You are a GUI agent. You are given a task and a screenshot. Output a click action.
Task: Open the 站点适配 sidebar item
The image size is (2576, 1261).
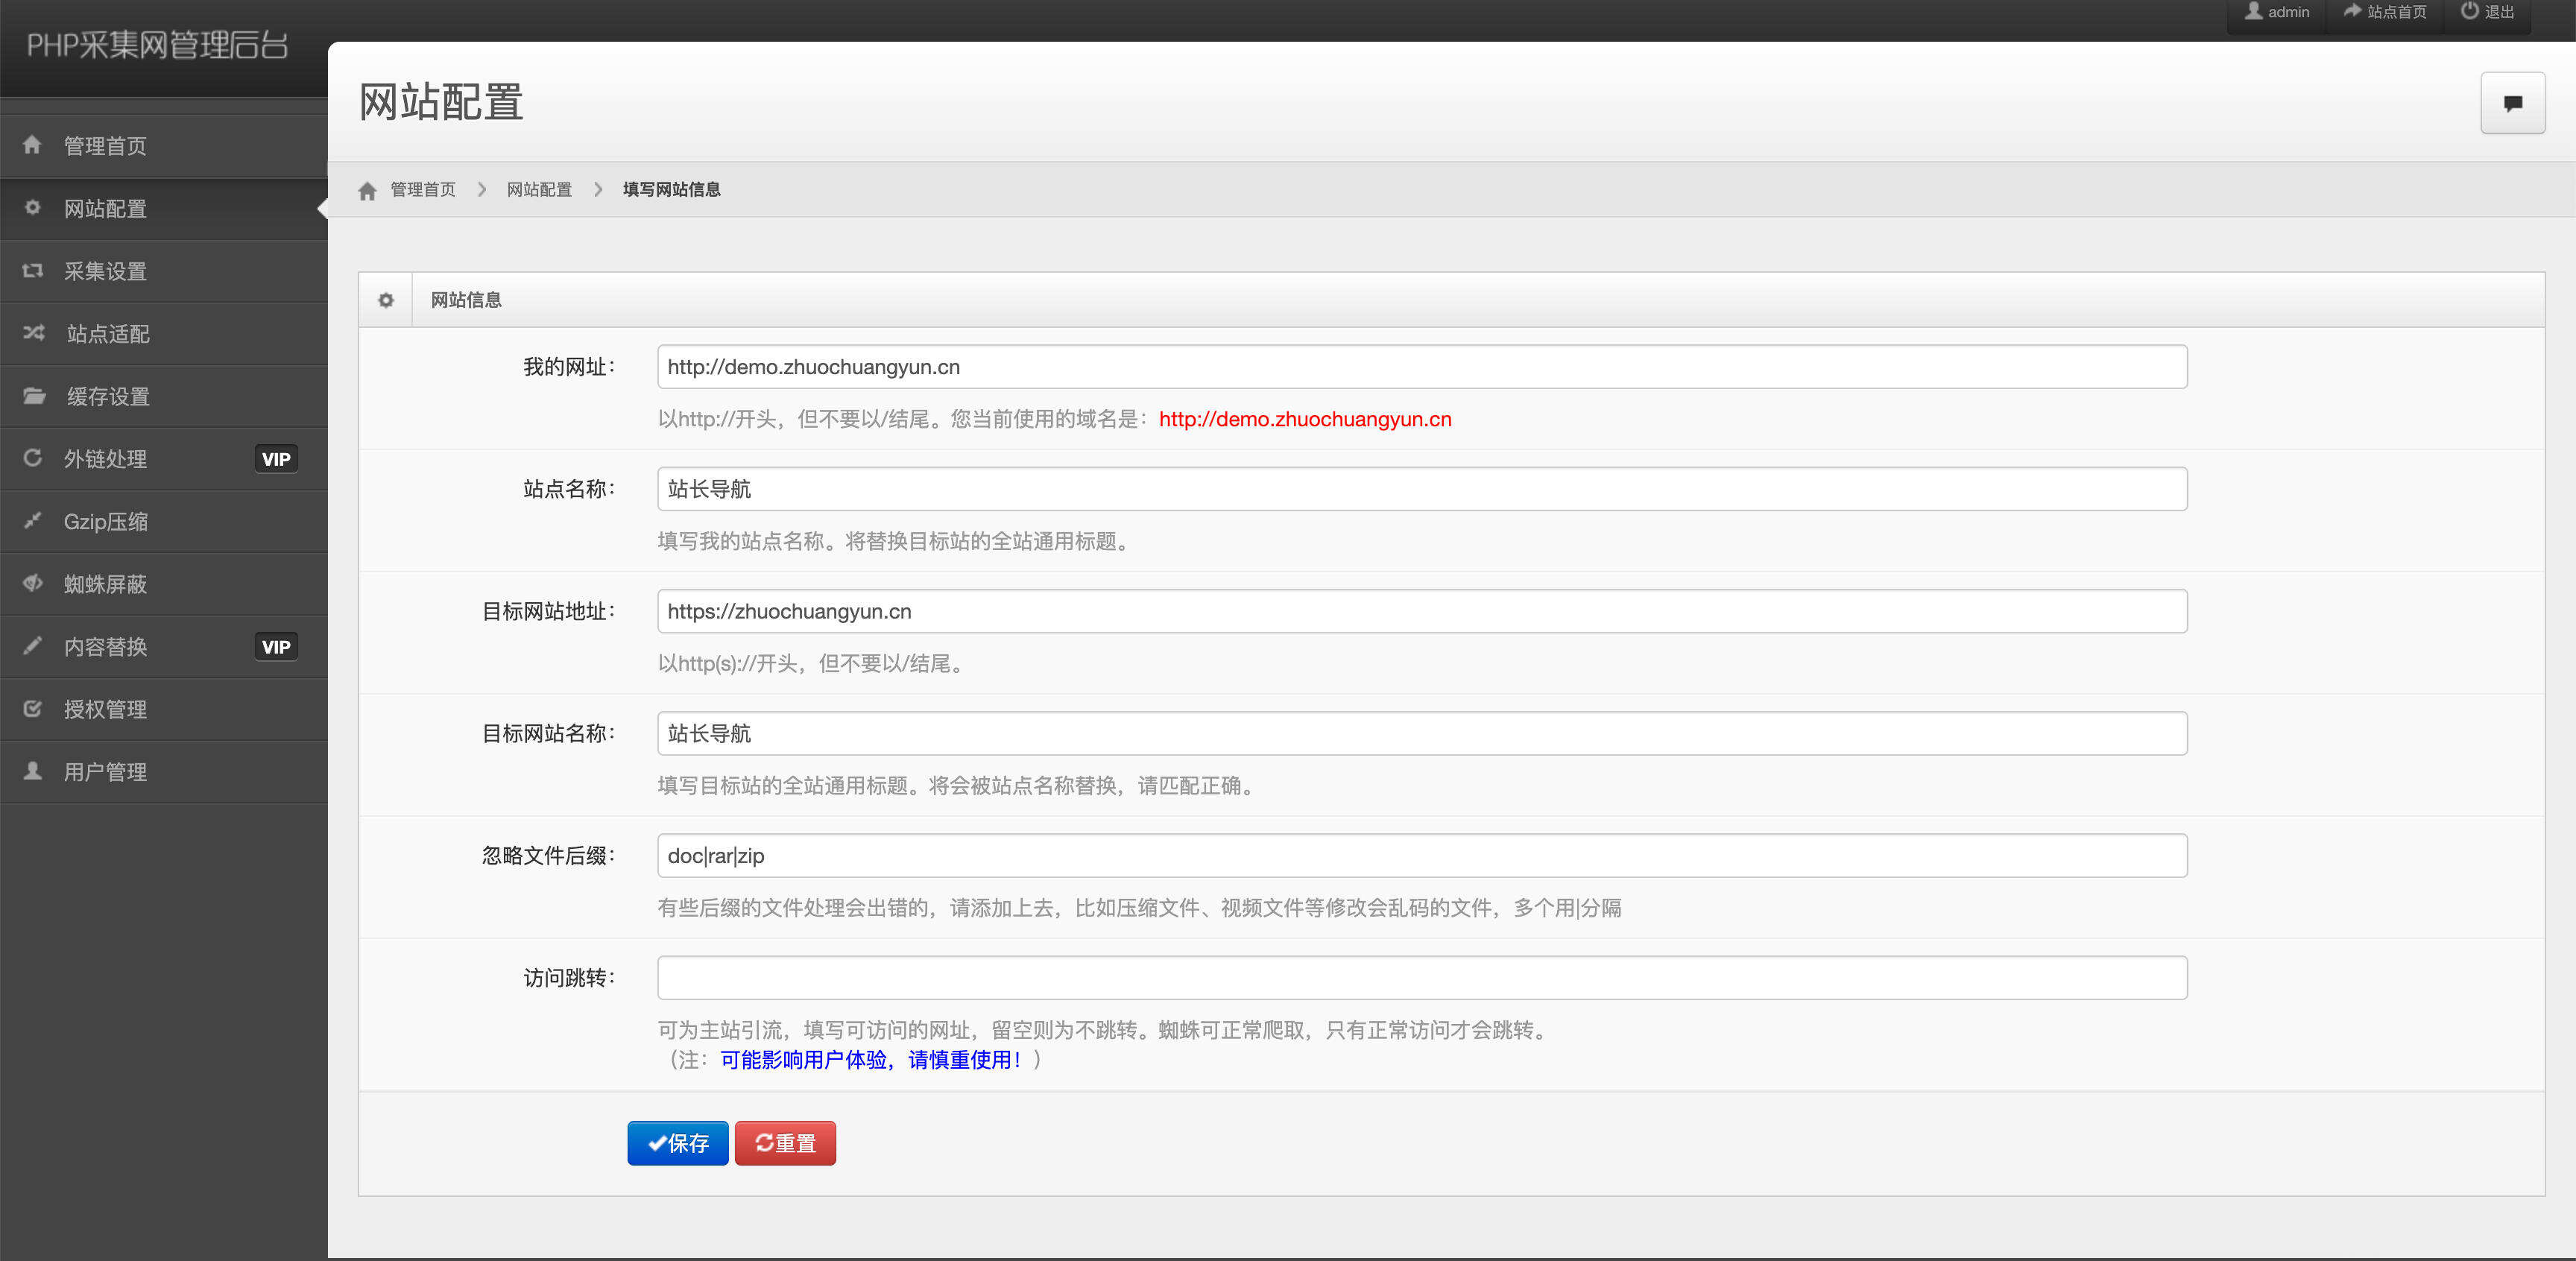[x=107, y=333]
